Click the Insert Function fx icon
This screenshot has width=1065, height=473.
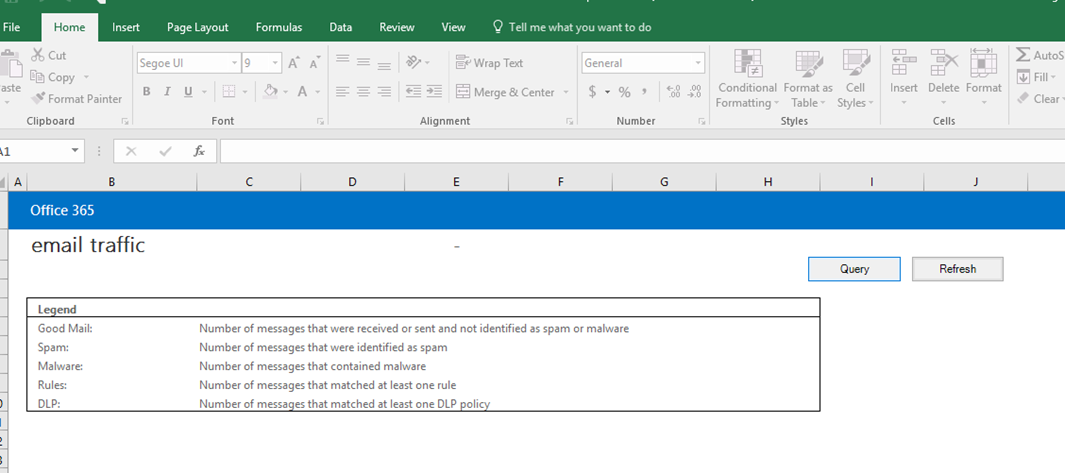[x=199, y=151]
